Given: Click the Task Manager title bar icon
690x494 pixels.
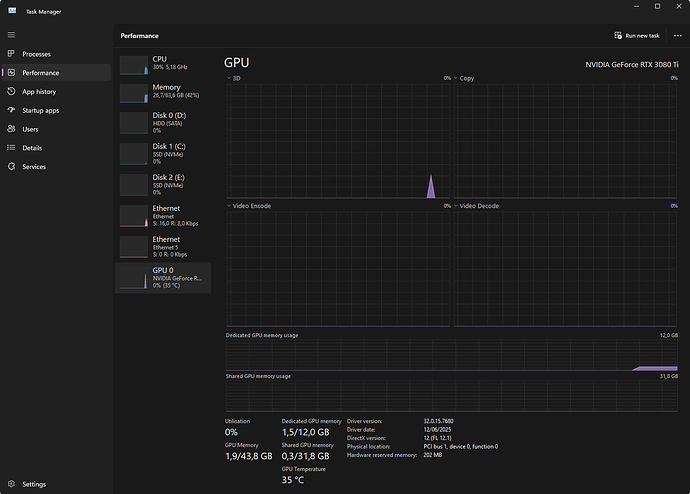Looking at the screenshot, I should pyautogui.click(x=12, y=11).
